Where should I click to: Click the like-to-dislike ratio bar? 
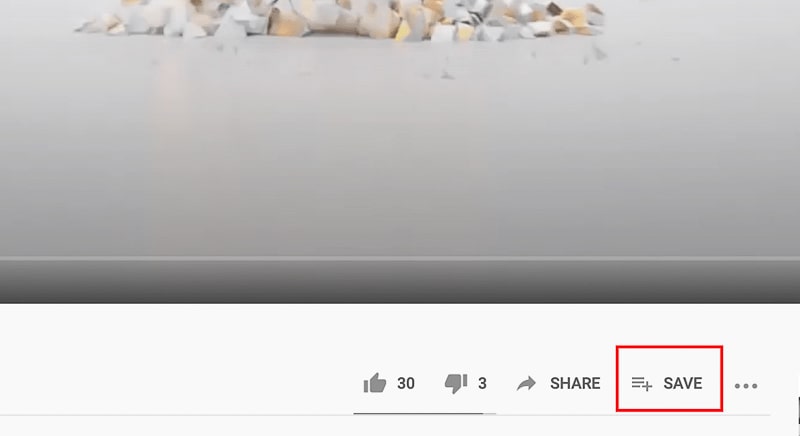(424, 414)
